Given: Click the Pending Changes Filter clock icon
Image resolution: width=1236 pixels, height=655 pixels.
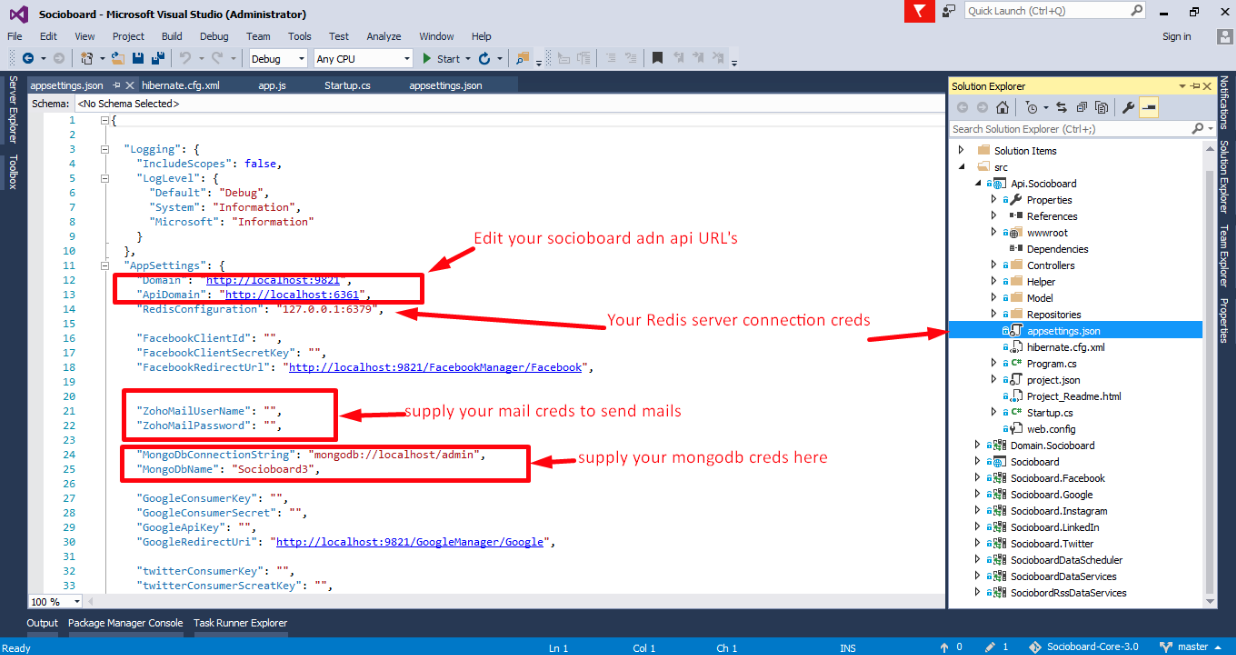Looking at the screenshot, I should click(x=1032, y=107).
